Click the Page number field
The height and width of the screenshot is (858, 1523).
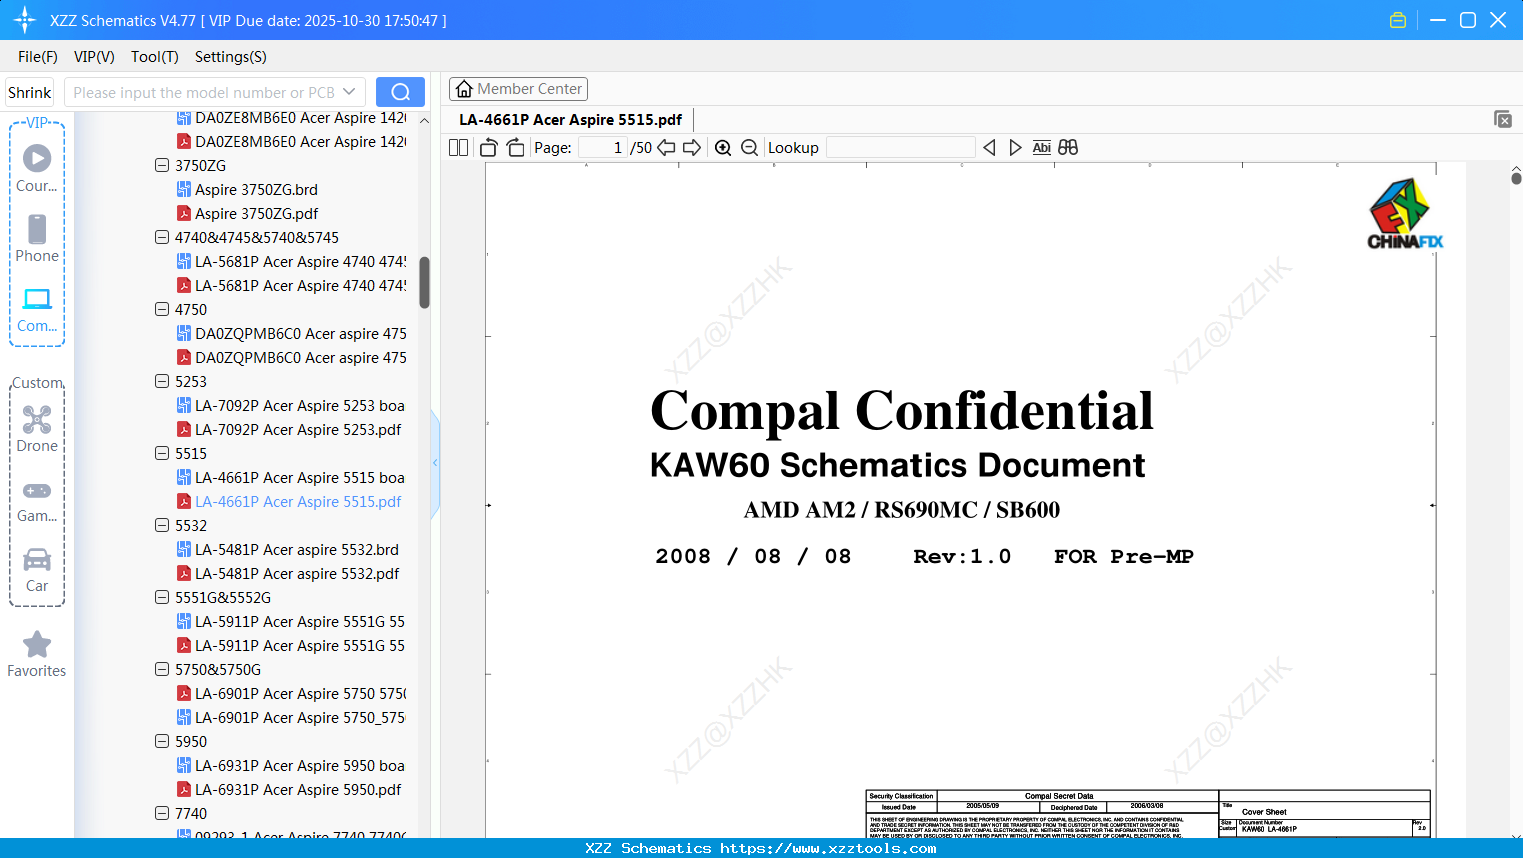click(604, 148)
